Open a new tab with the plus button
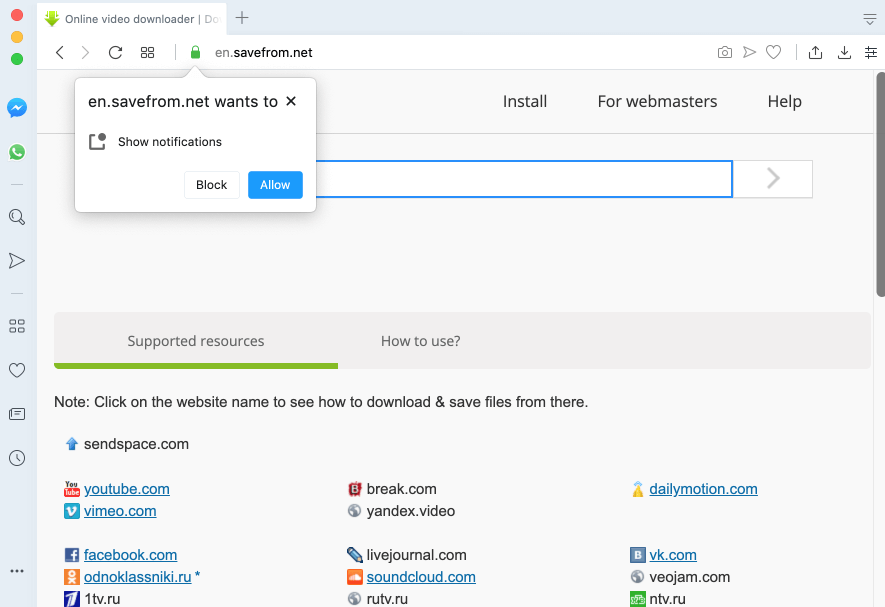The image size is (885, 607). click(242, 18)
